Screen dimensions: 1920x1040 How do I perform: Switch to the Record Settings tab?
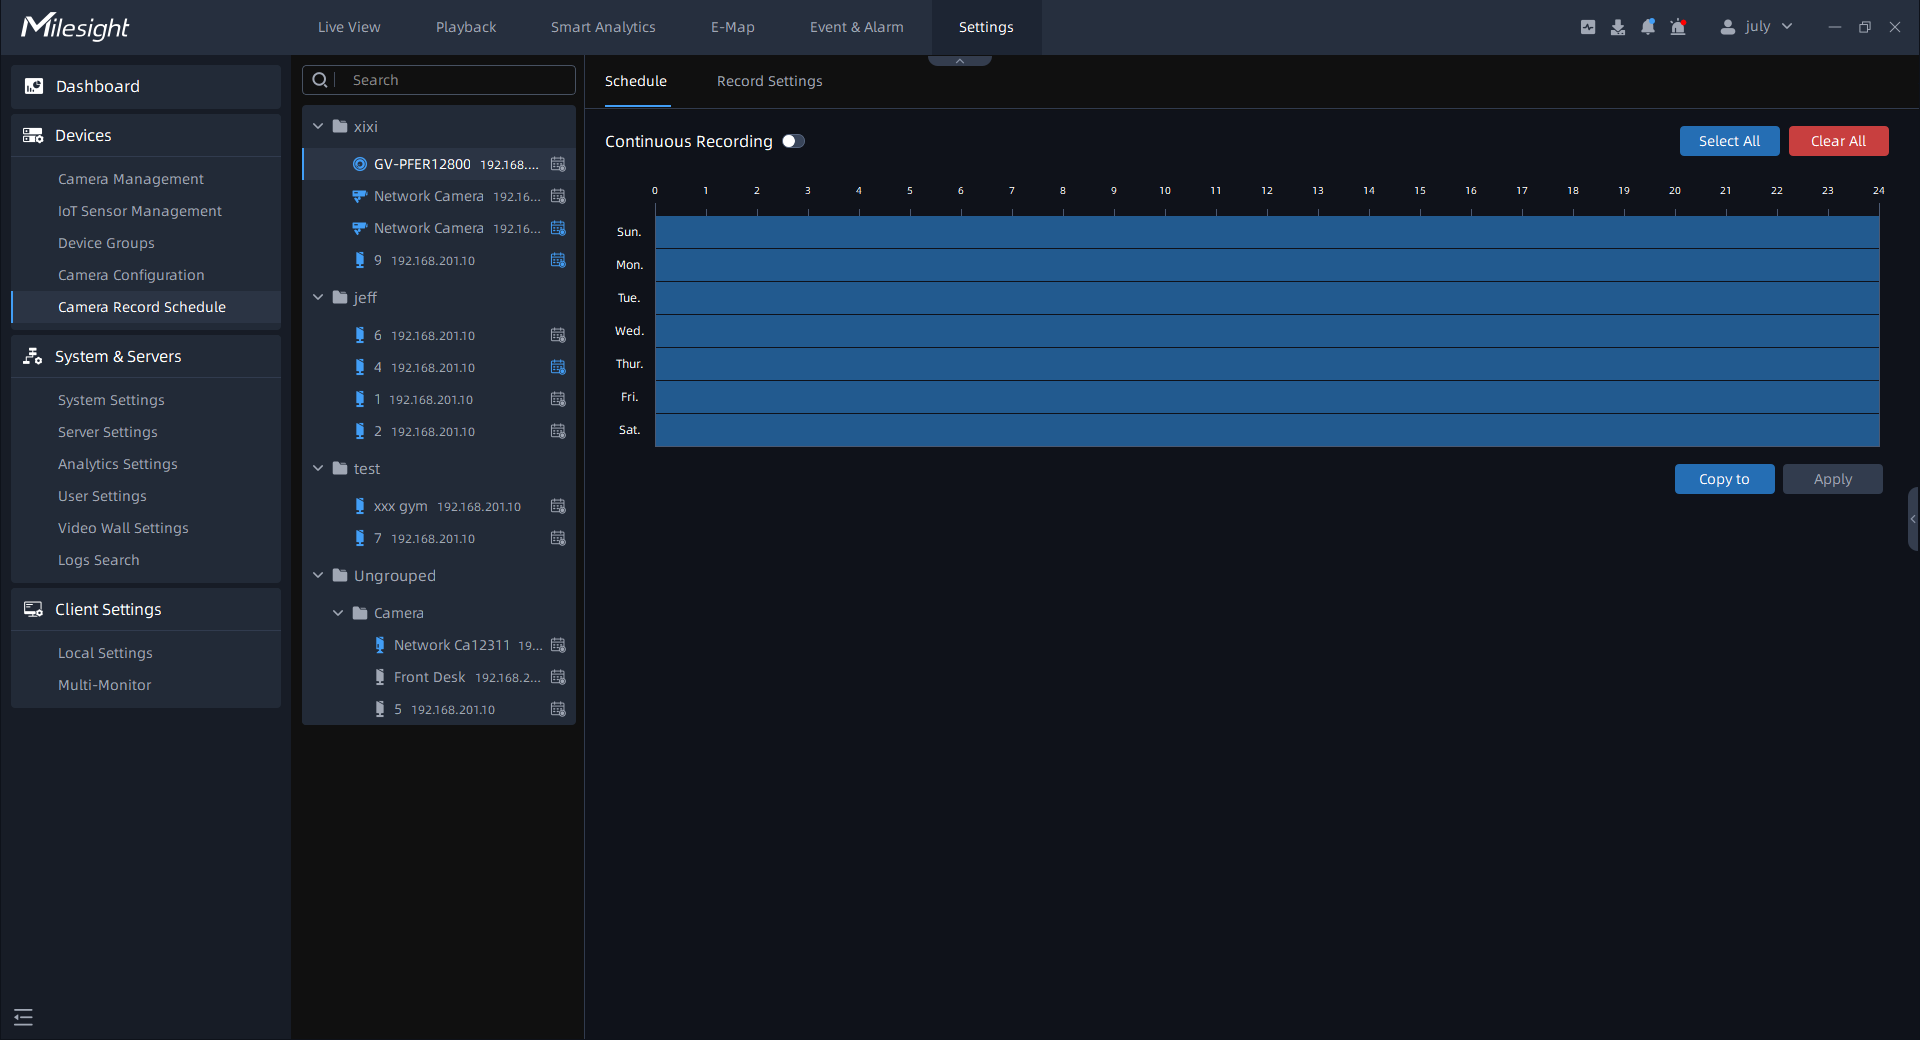[x=769, y=81]
